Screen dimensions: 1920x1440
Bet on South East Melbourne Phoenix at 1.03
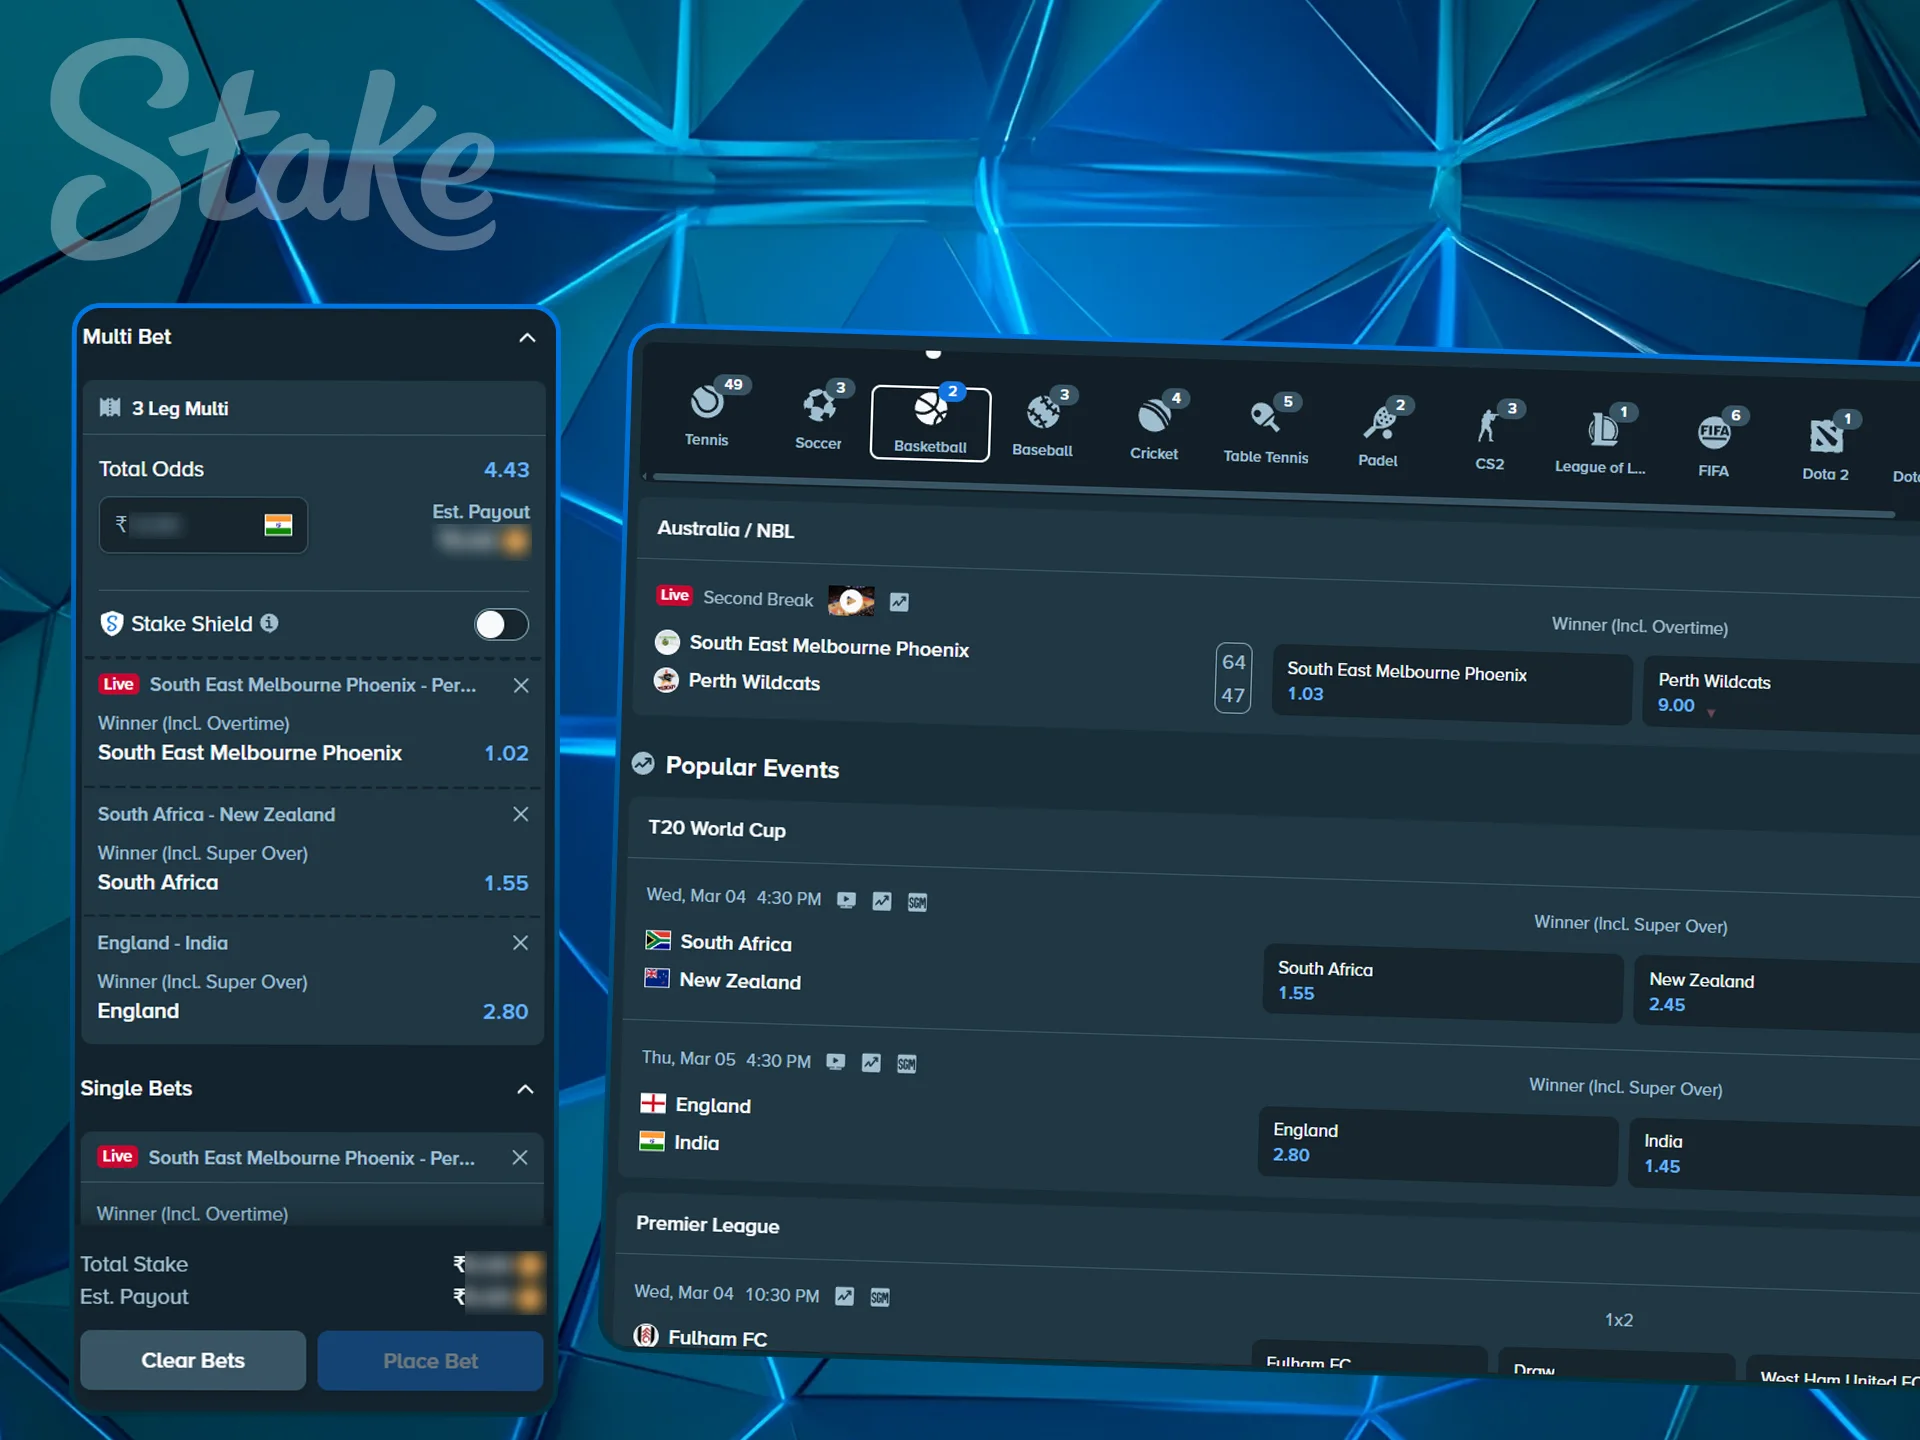tap(1452, 684)
